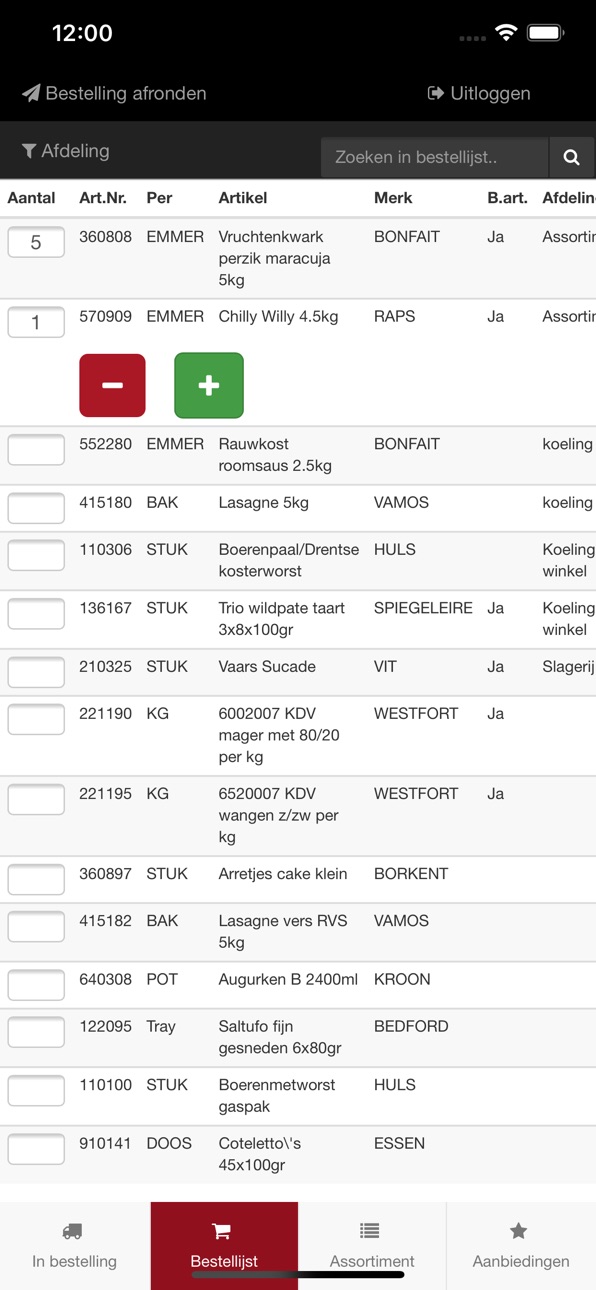Click the Aantal column header
The width and height of the screenshot is (596, 1290).
(31, 198)
